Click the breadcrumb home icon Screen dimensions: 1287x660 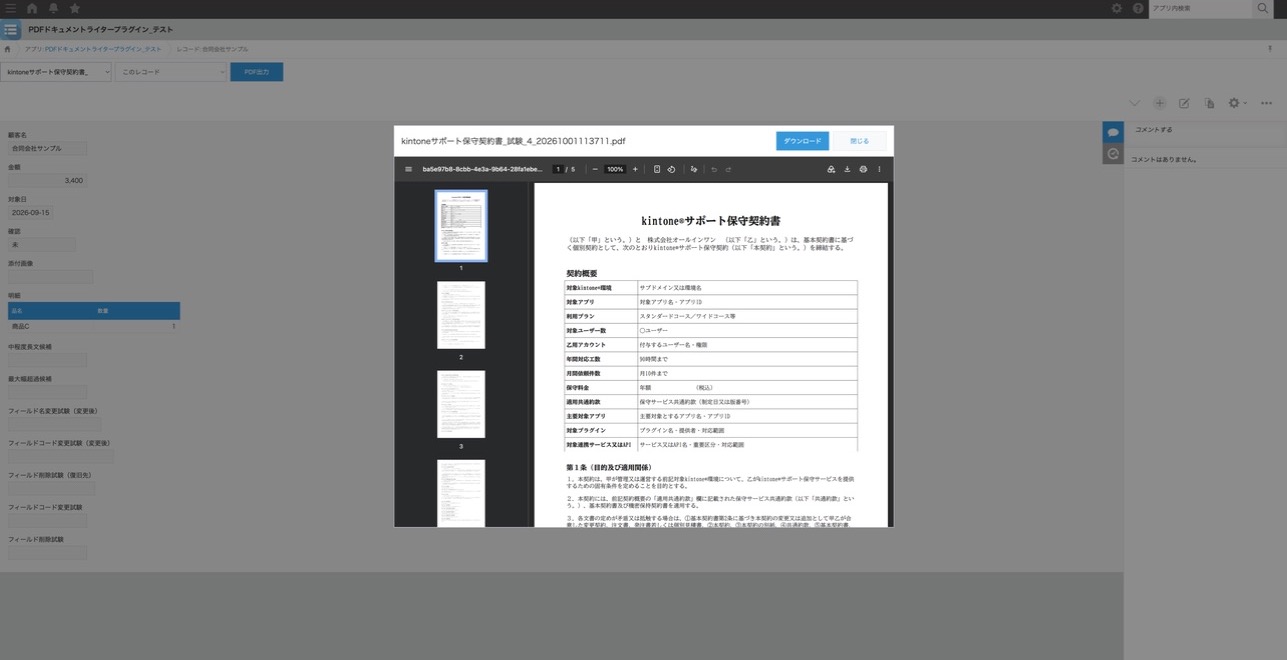(x=8, y=48)
